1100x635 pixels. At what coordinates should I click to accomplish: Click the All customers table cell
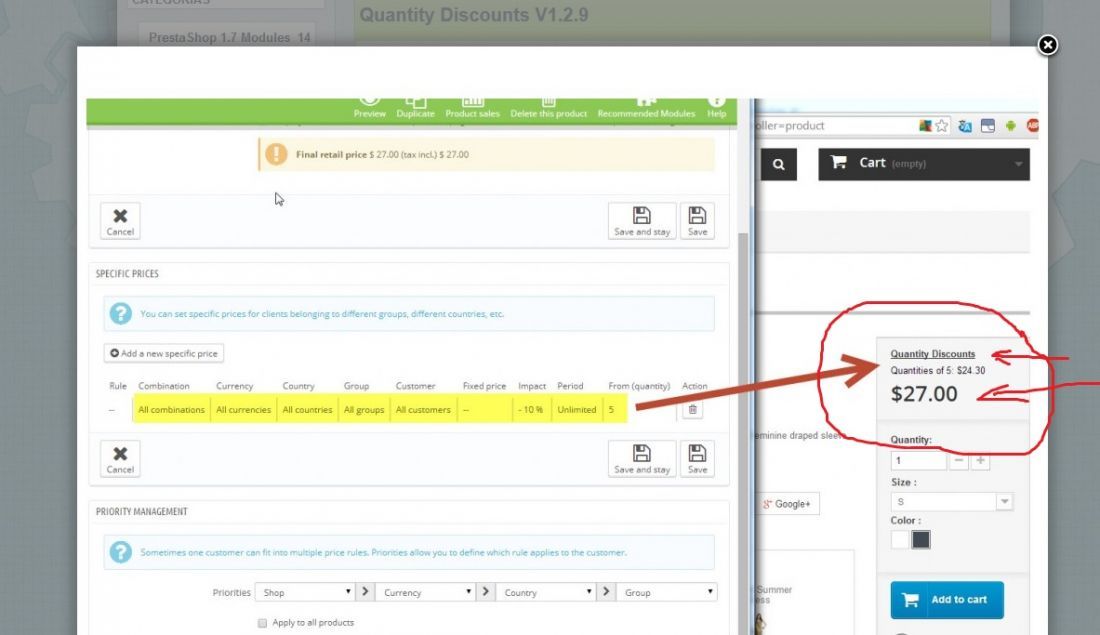point(423,410)
